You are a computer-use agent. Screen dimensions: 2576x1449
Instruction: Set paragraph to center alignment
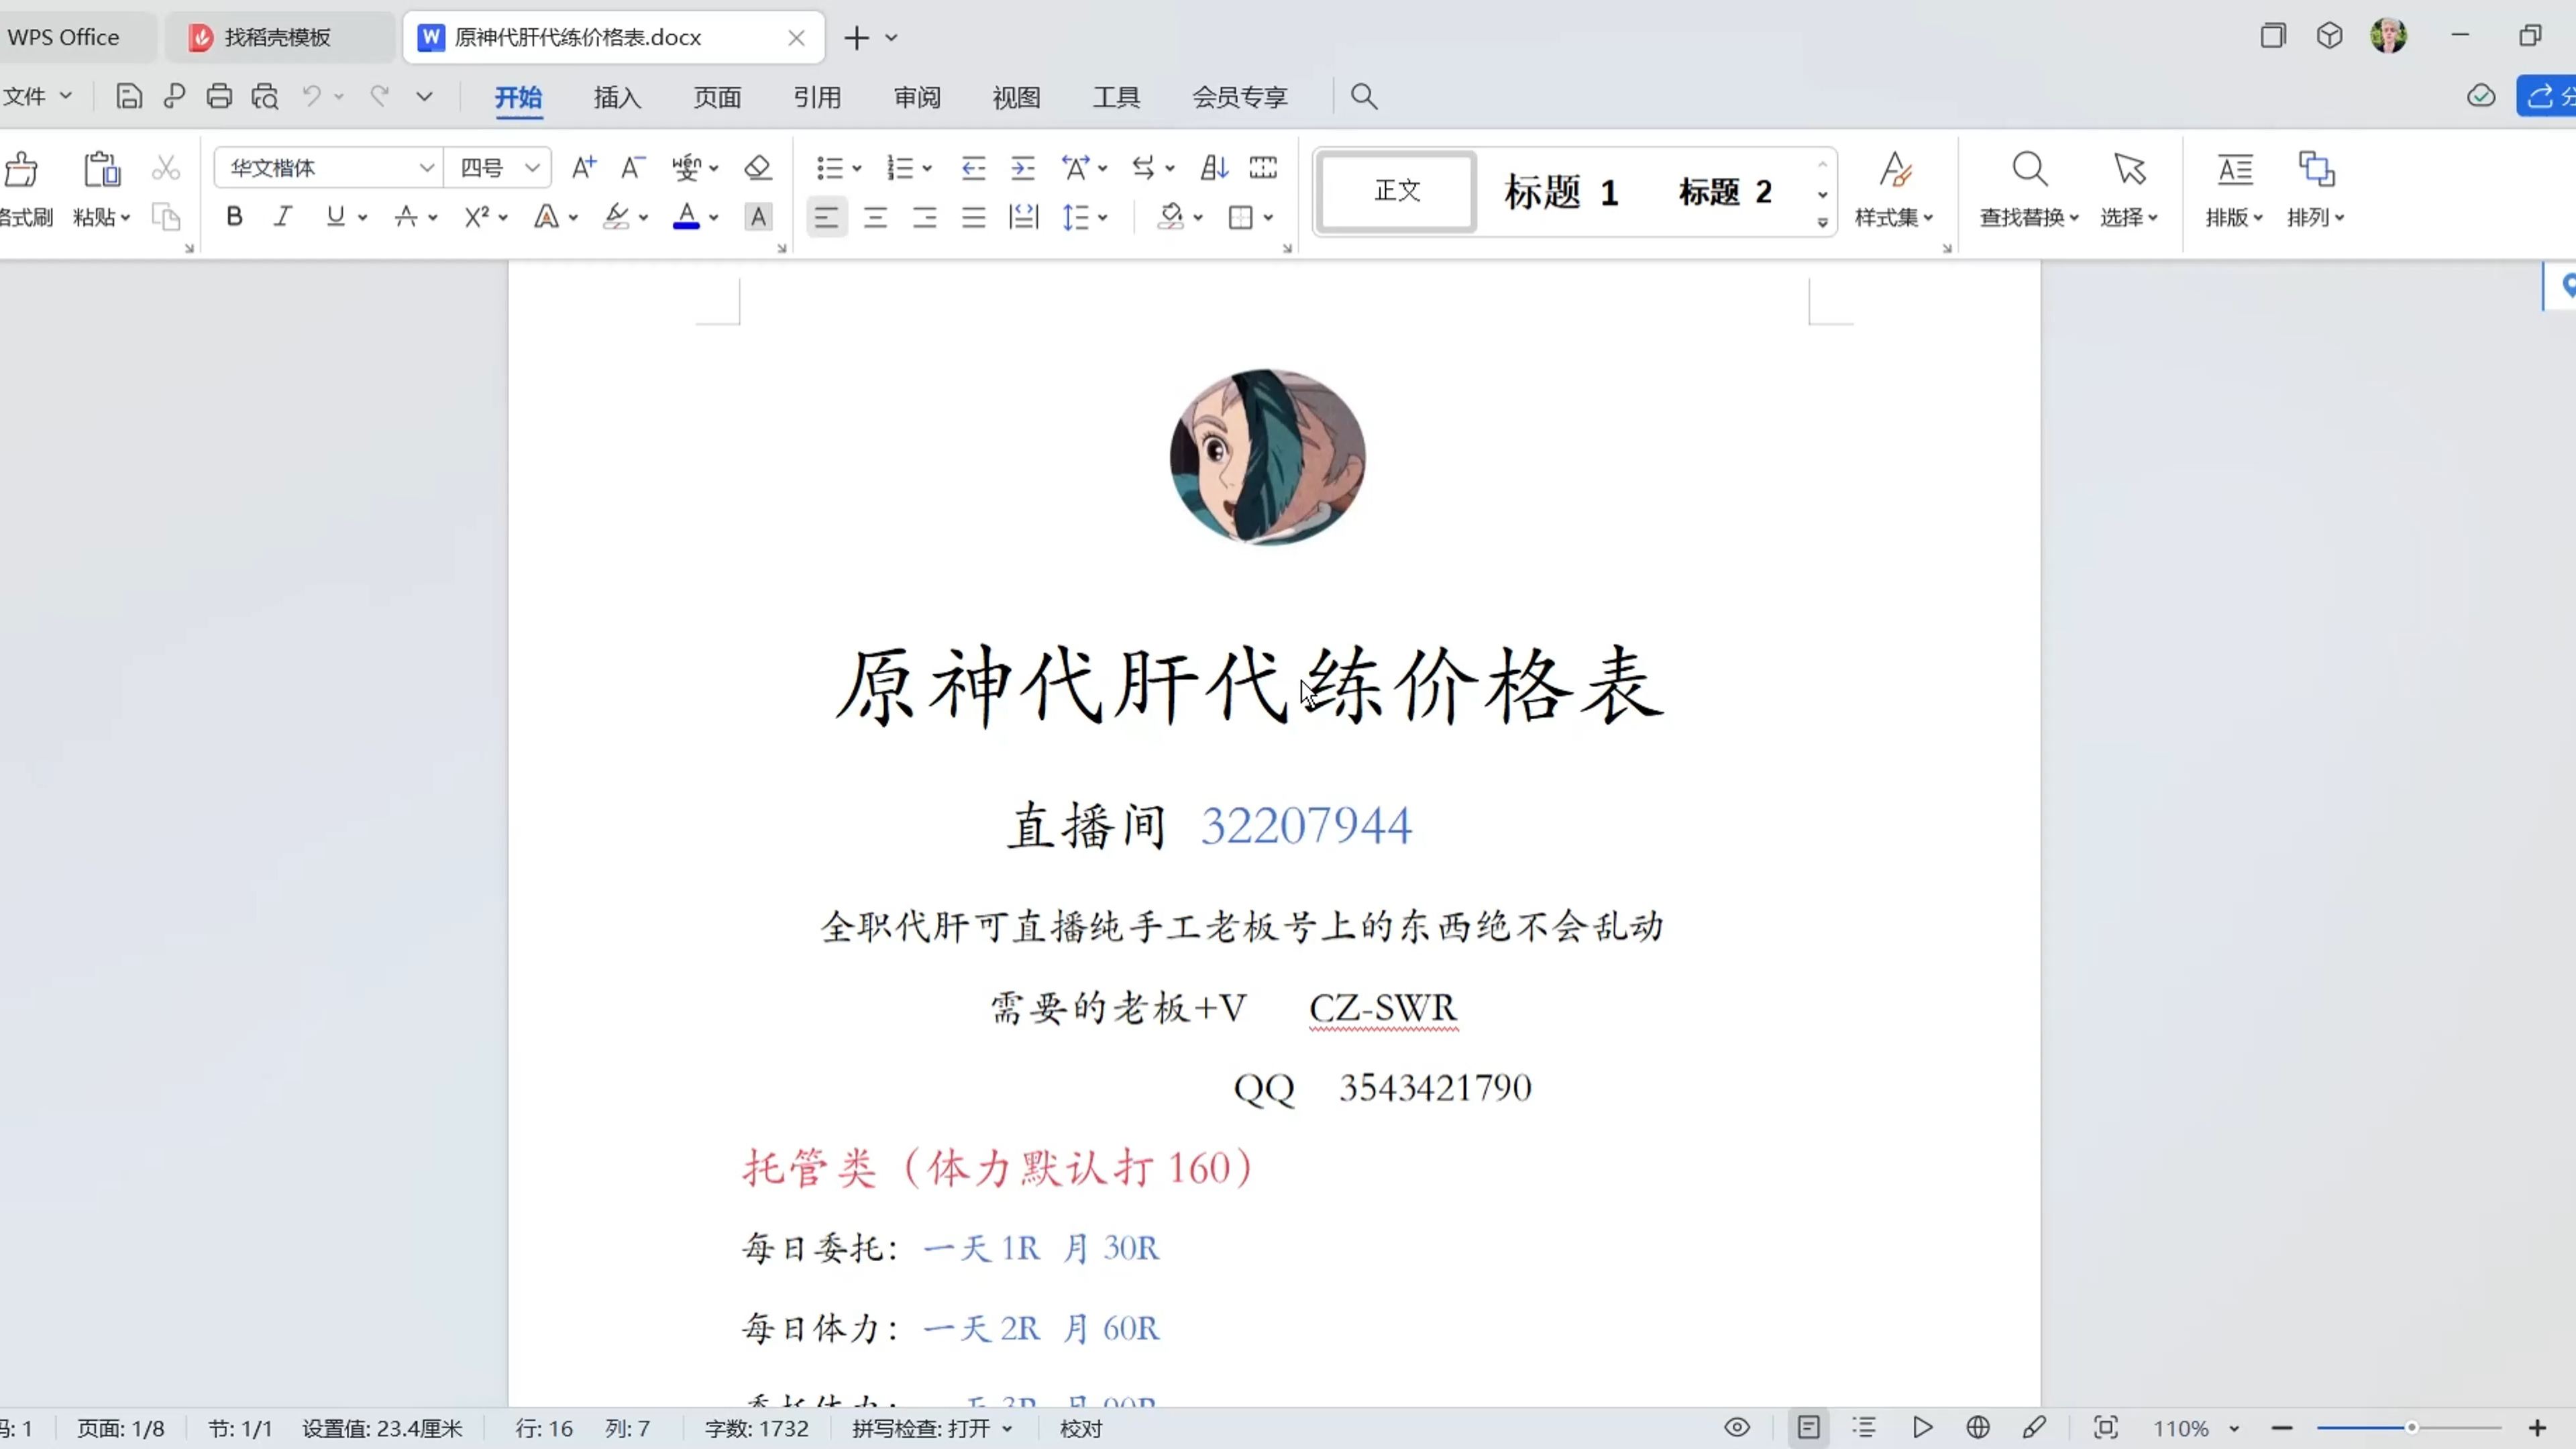coord(876,217)
